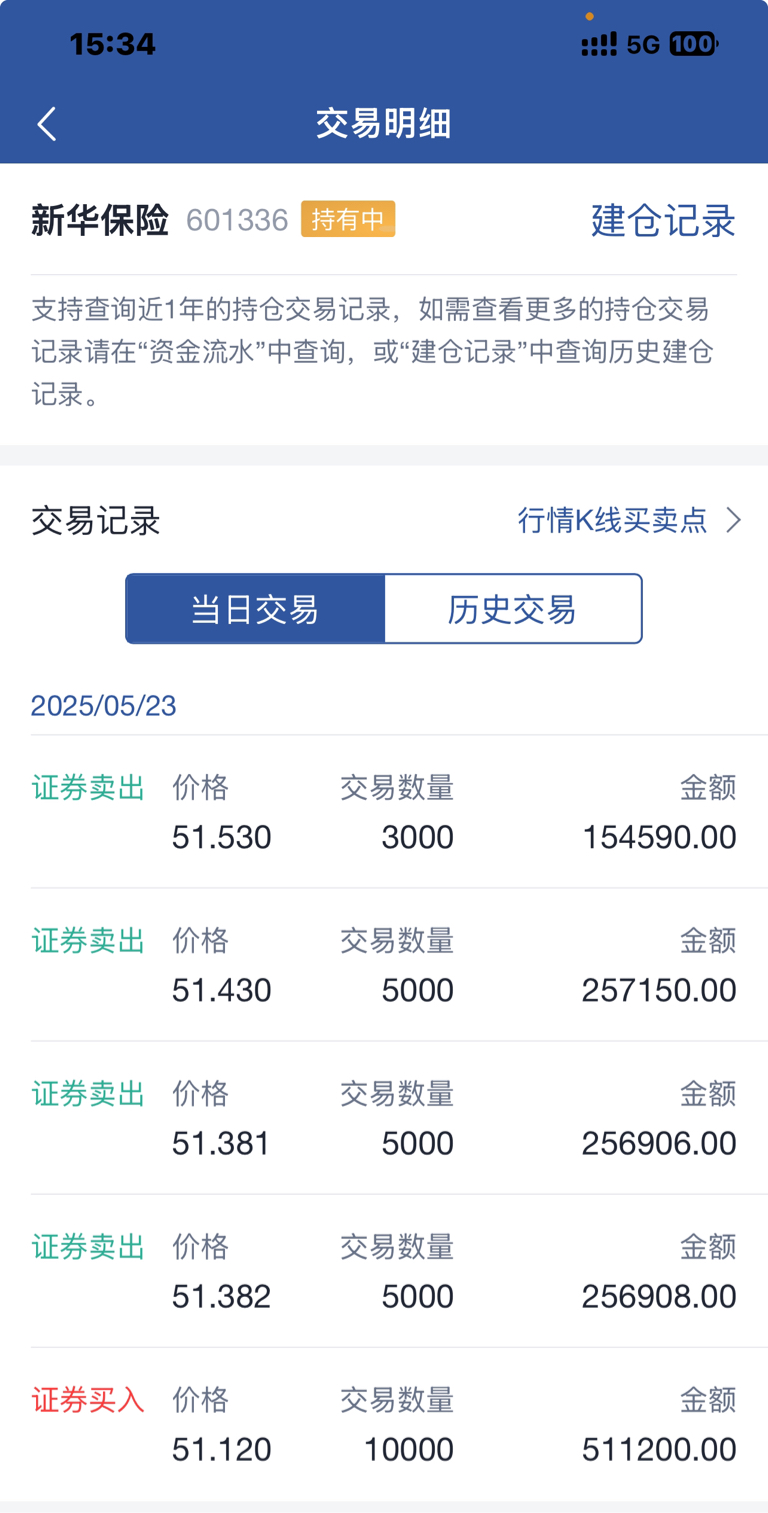Open 建仓记录 link
Screen dimensions: 768x1513
pos(663,220)
